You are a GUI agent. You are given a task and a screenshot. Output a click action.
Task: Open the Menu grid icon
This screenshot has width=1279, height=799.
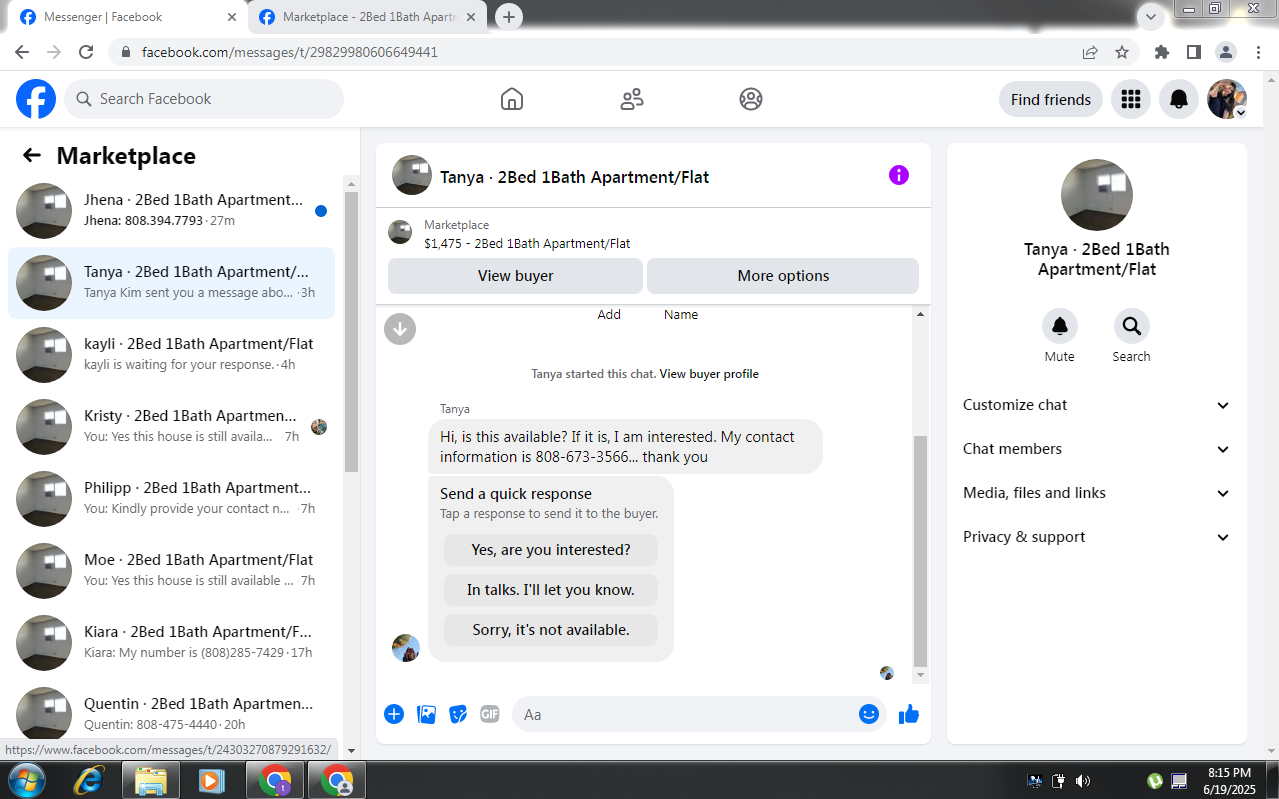pos(1131,99)
